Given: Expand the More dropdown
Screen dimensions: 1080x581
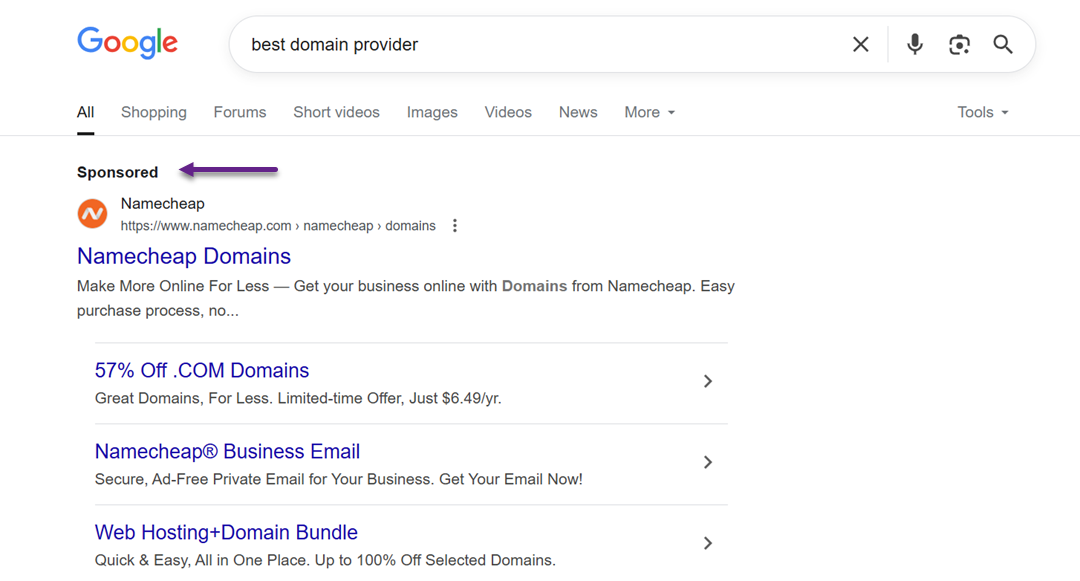Looking at the screenshot, I should pos(650,112).
